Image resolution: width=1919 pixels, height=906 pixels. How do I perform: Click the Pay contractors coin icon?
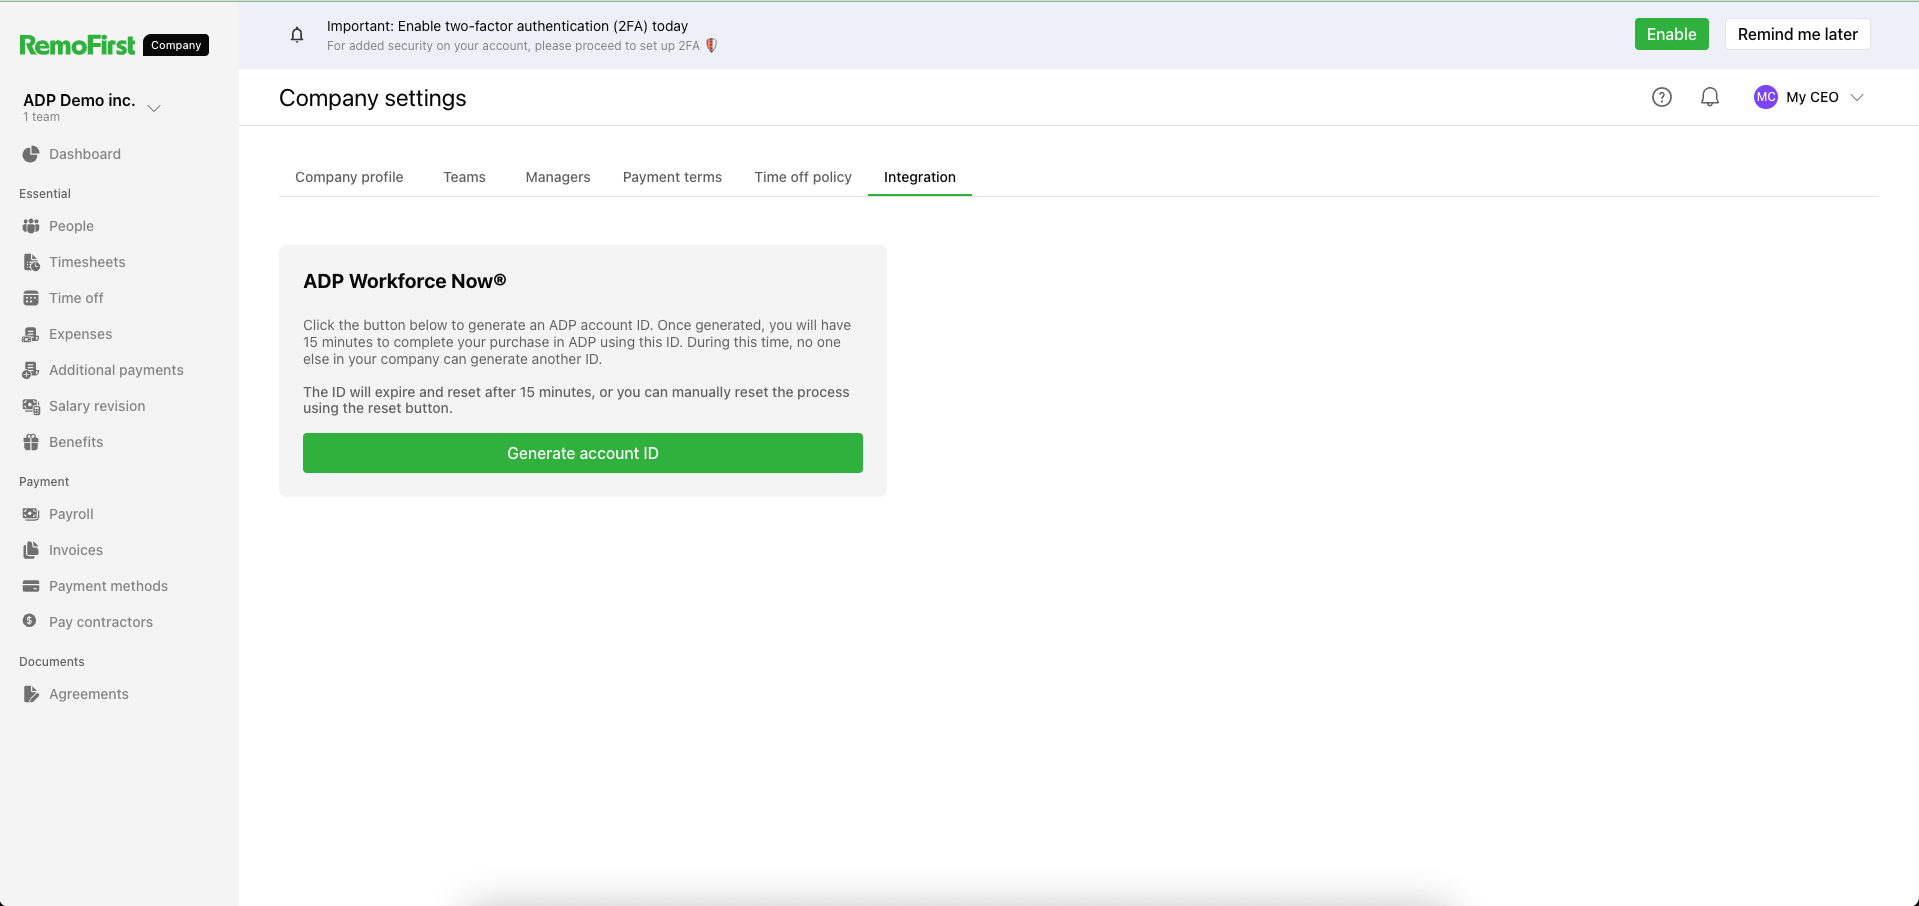tap(30, 621)
